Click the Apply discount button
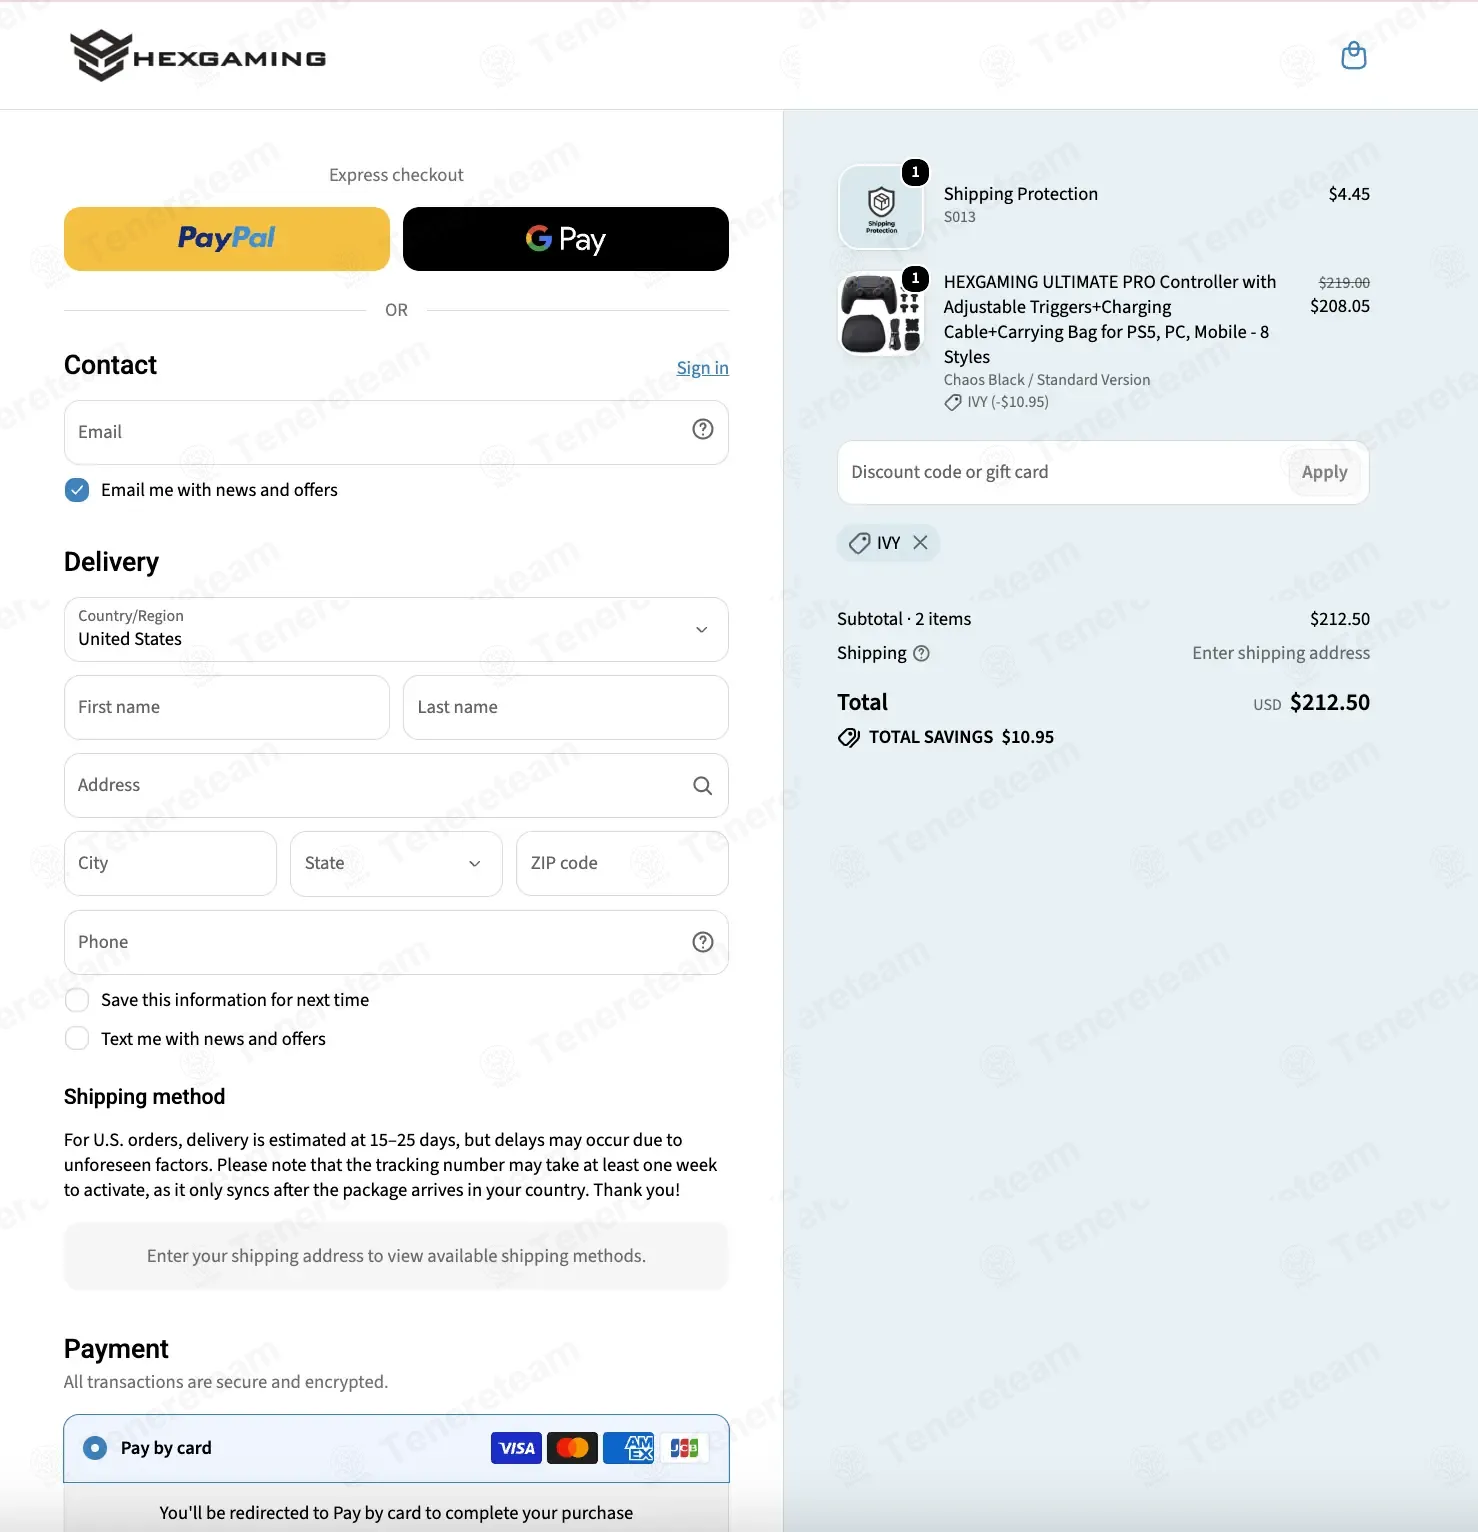 (1325, 473)
